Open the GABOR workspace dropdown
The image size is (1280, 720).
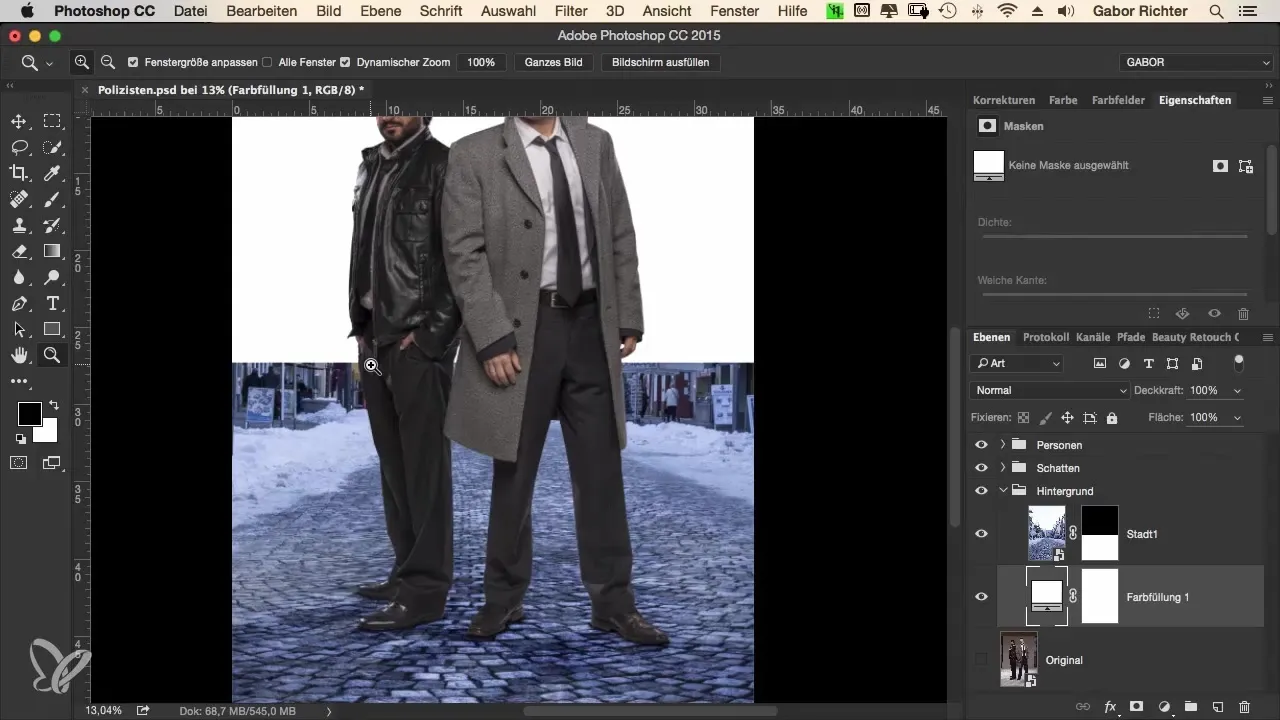coord(1195,62)
